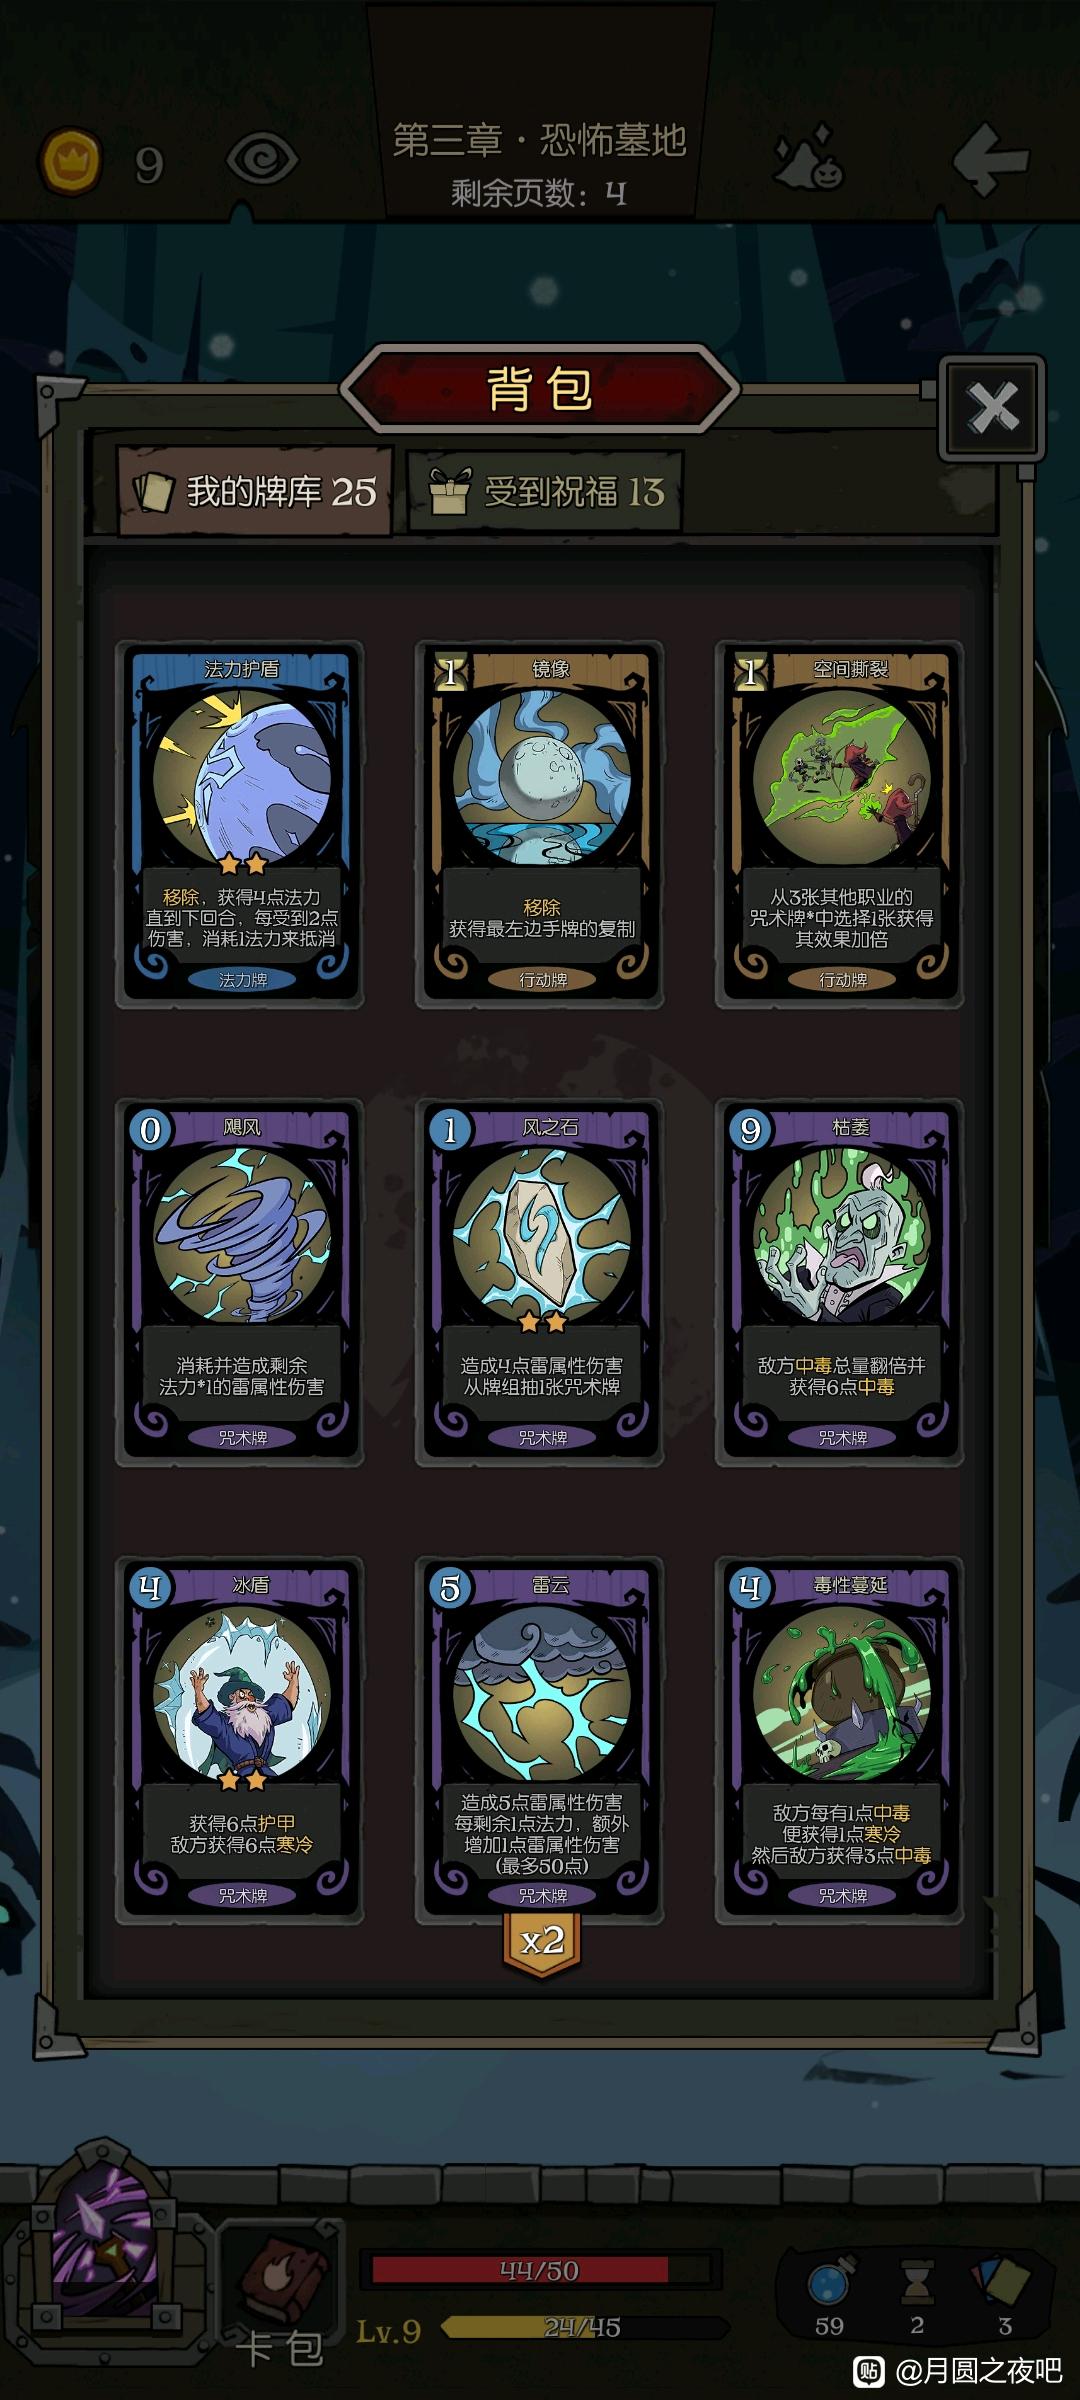This screenshot has width=1080, height=2400.
Task: Open the 受到祝福 13 tab
Action: click(545, 491)
